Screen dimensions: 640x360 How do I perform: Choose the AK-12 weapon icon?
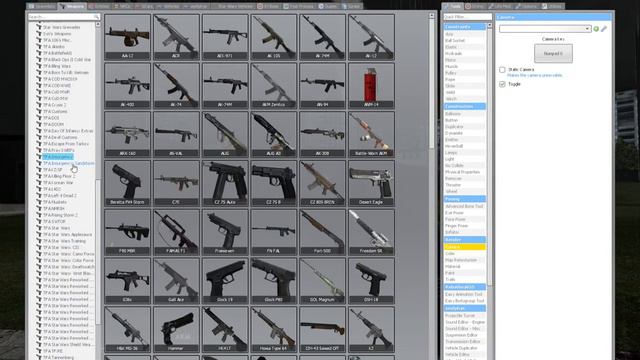click(371, 37)
